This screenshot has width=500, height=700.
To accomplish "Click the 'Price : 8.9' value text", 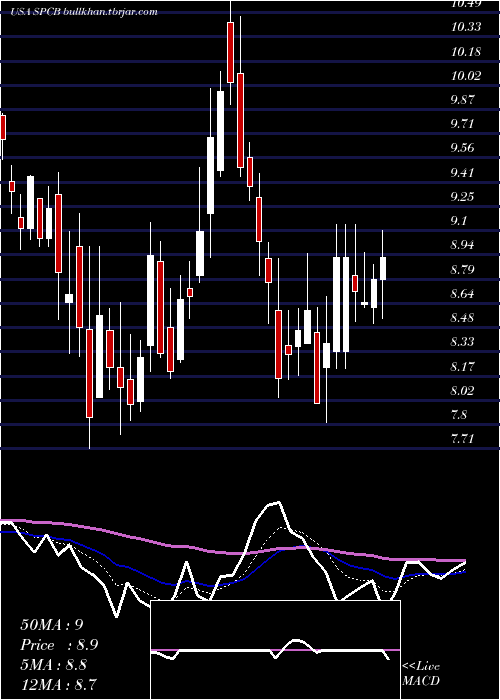I will click(59, 645).
